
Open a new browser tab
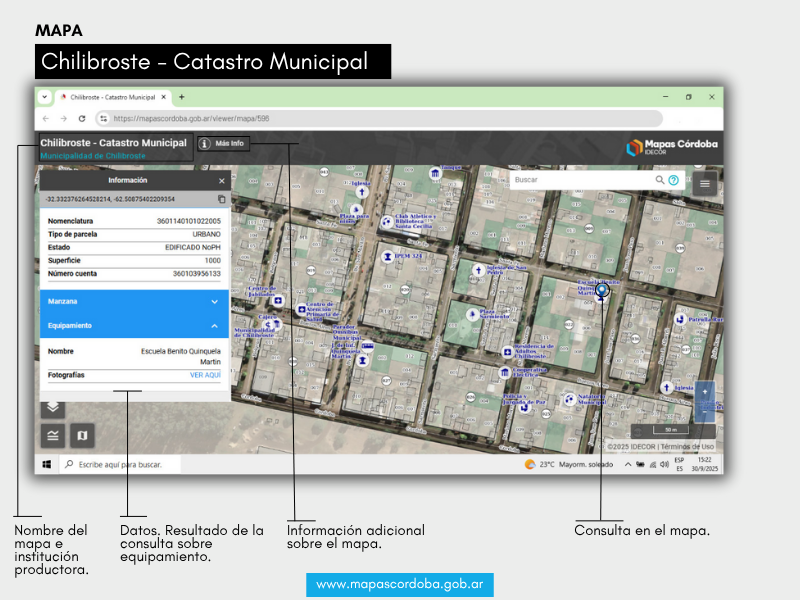click(x=181, y=97)
